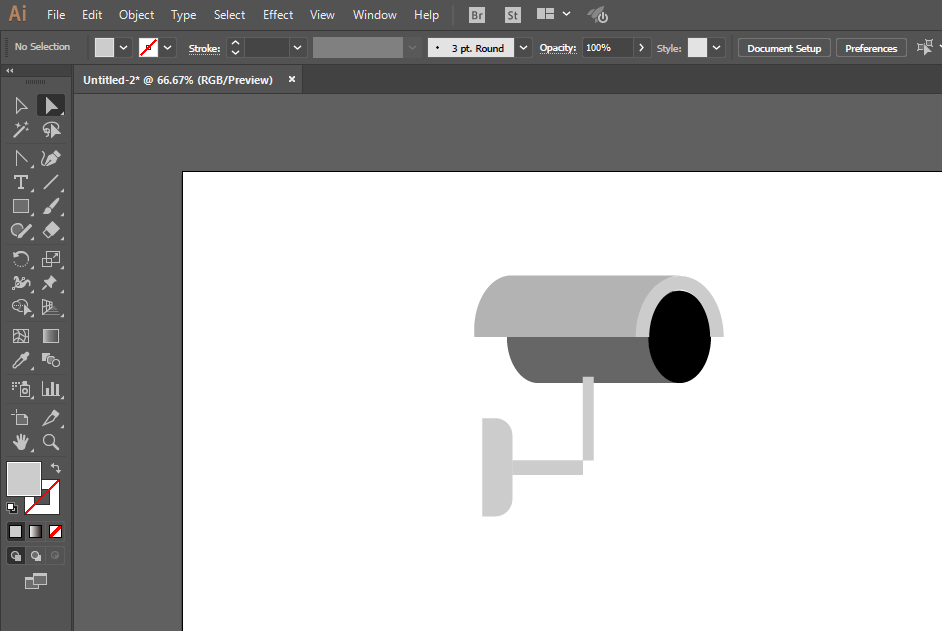The image size is (942, 631).
Task: Reset default fill and stroke
Action: [11, 508]
